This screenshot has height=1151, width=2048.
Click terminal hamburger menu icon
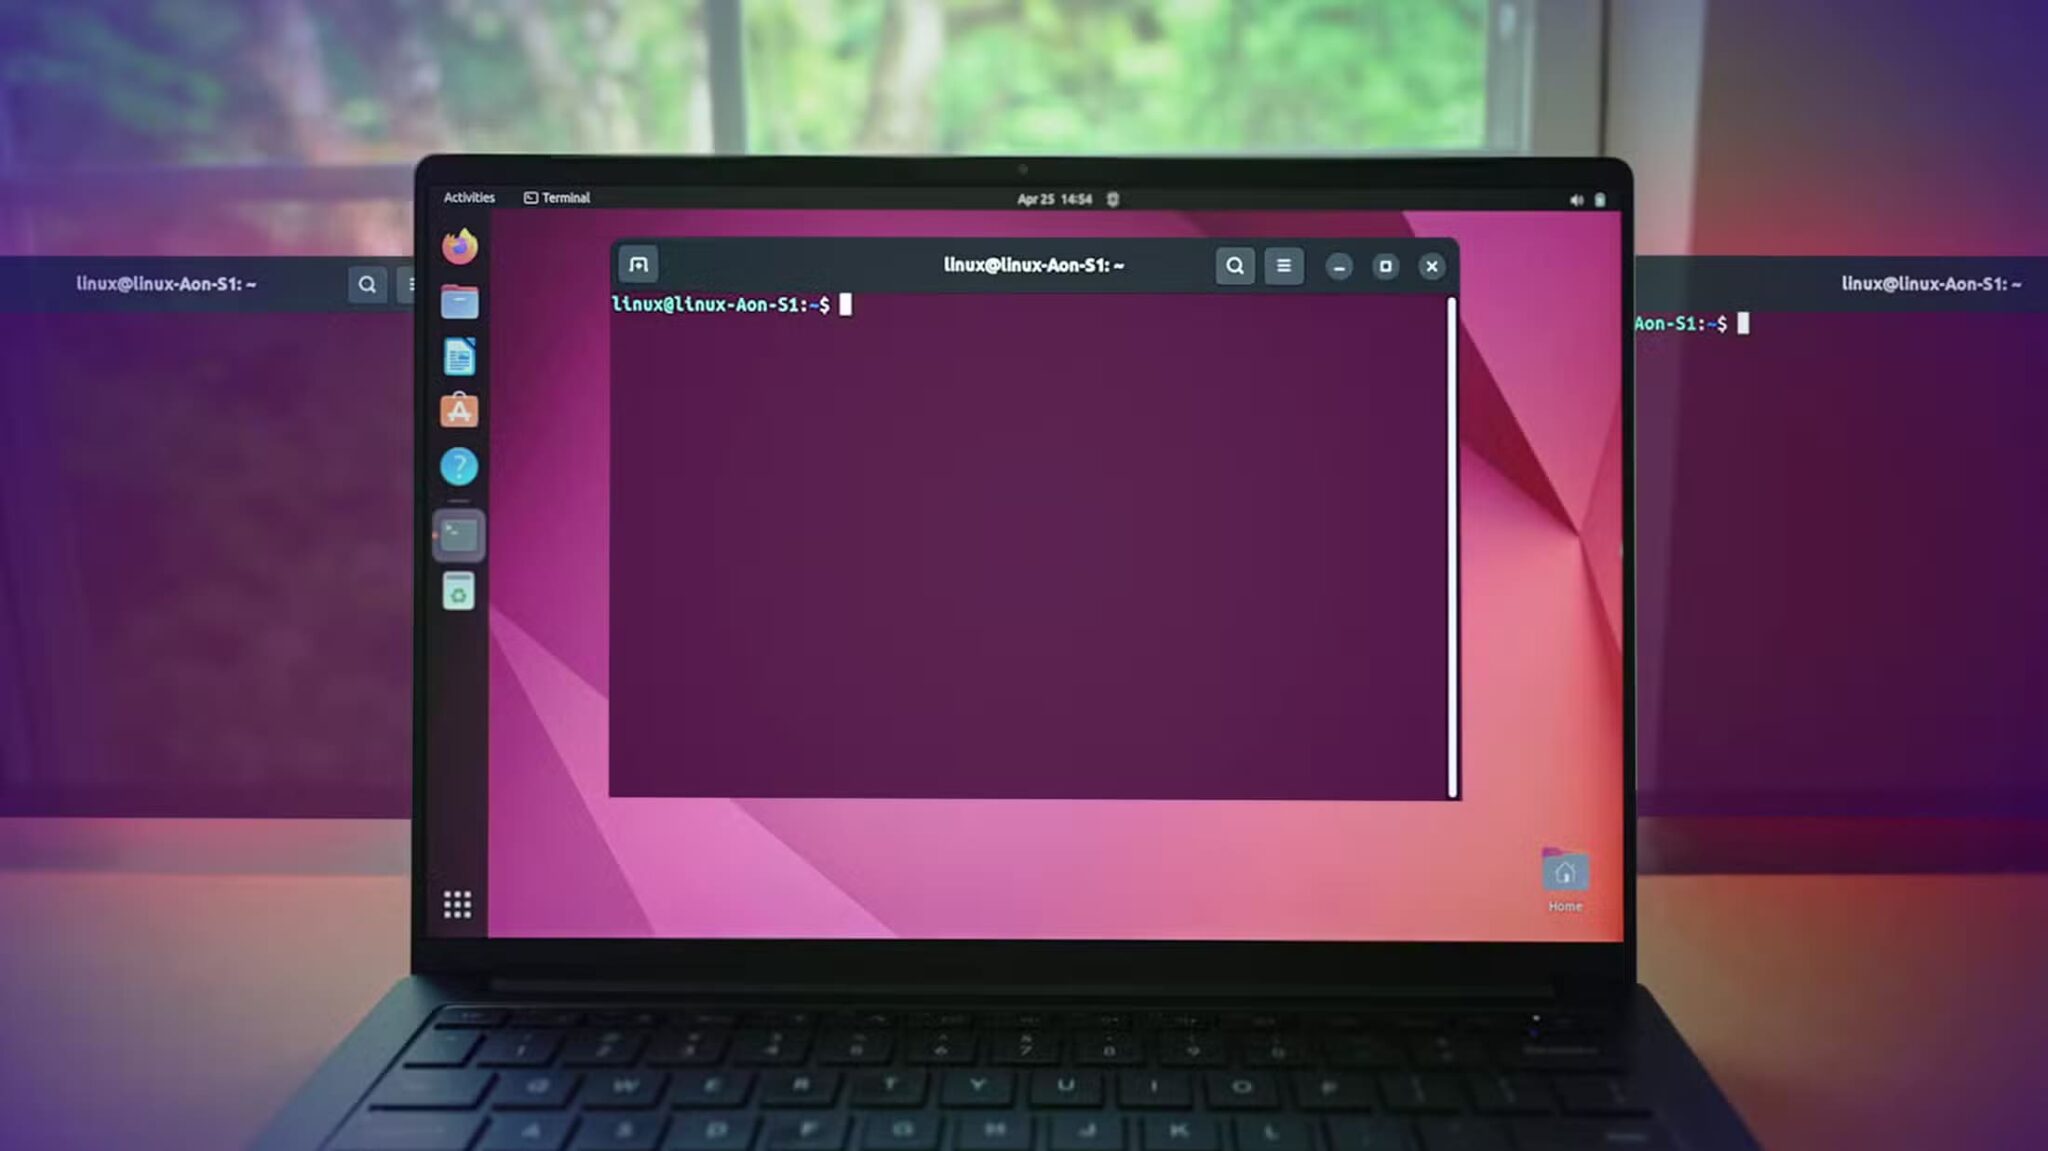[1281, 266]
